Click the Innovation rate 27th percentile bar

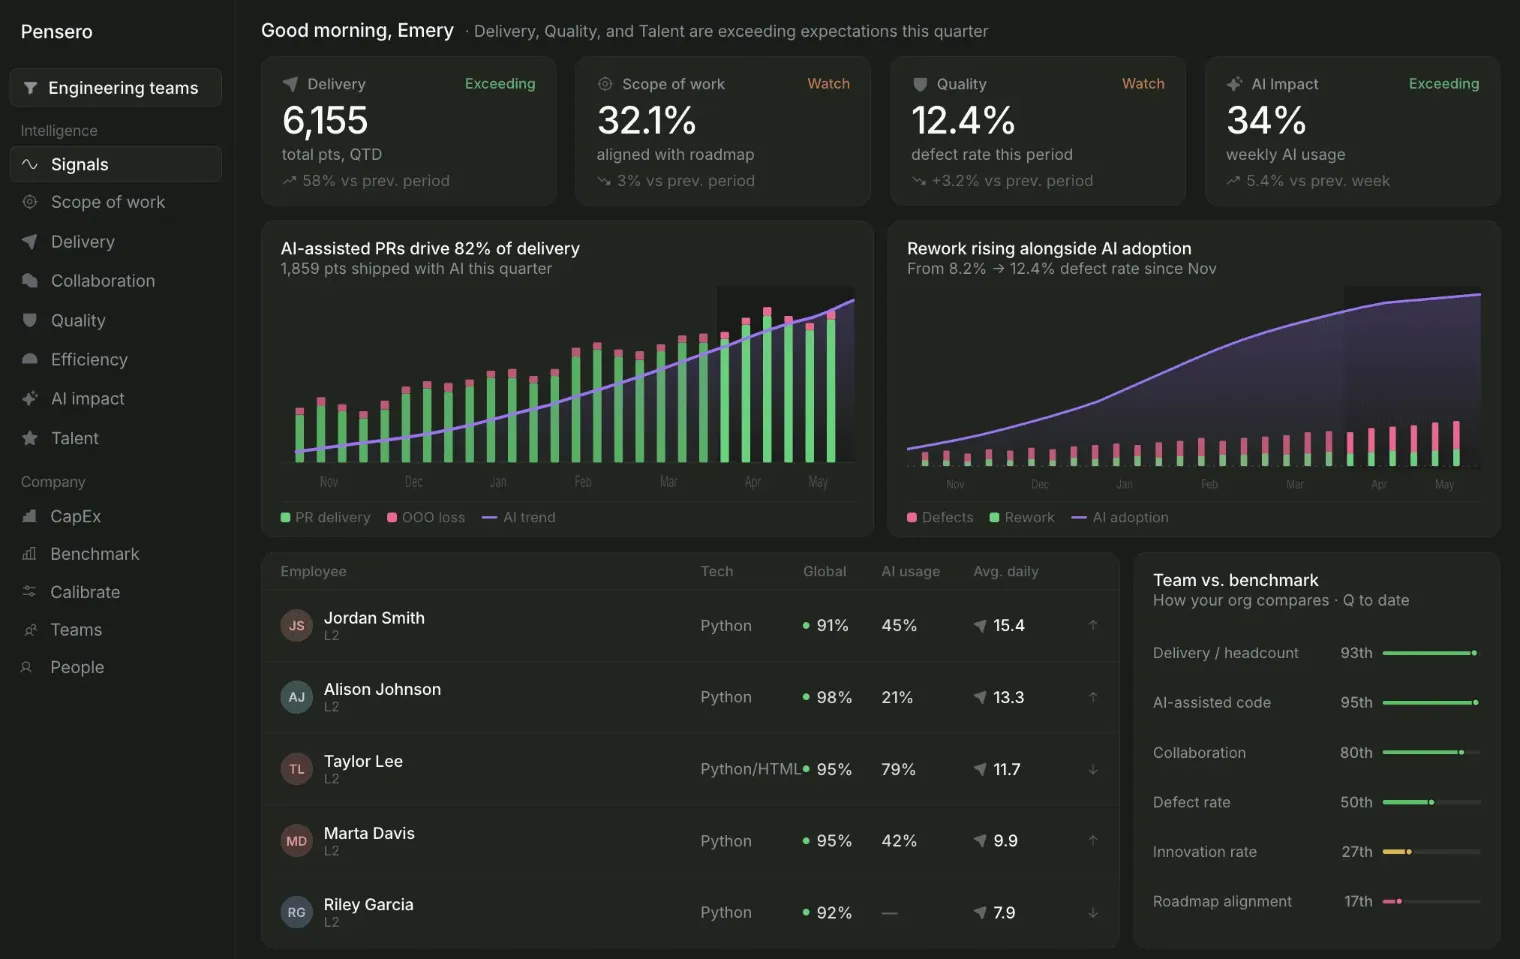click(x=1431, y=852)
